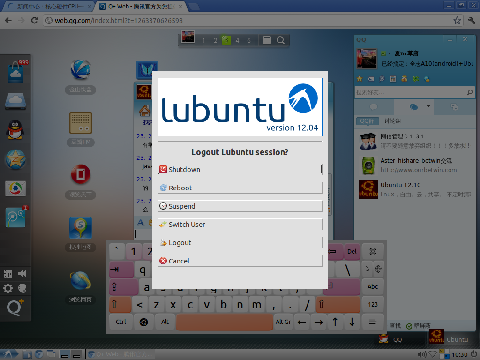Click the Shutdown button
Image resolution: width=480 pixels, height=360 pixels.
pos(240,169)
